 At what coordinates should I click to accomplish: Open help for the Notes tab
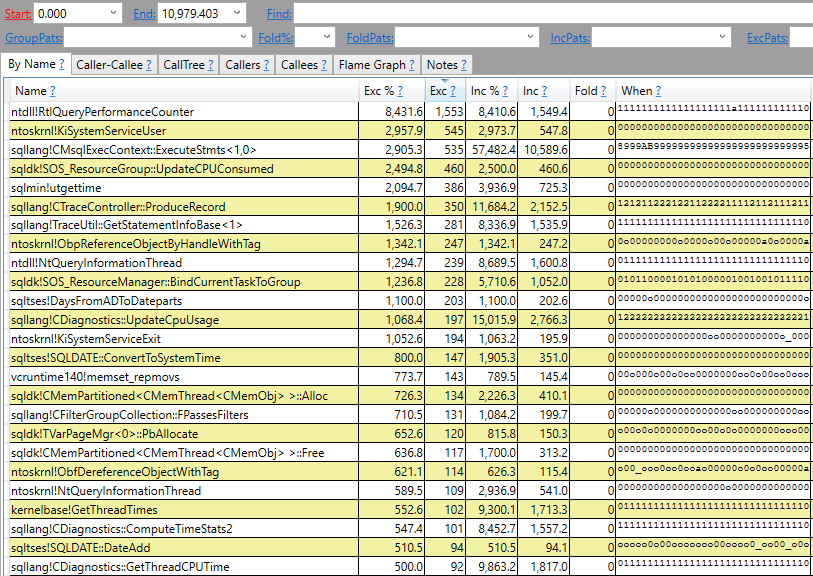tap(464, 65)
